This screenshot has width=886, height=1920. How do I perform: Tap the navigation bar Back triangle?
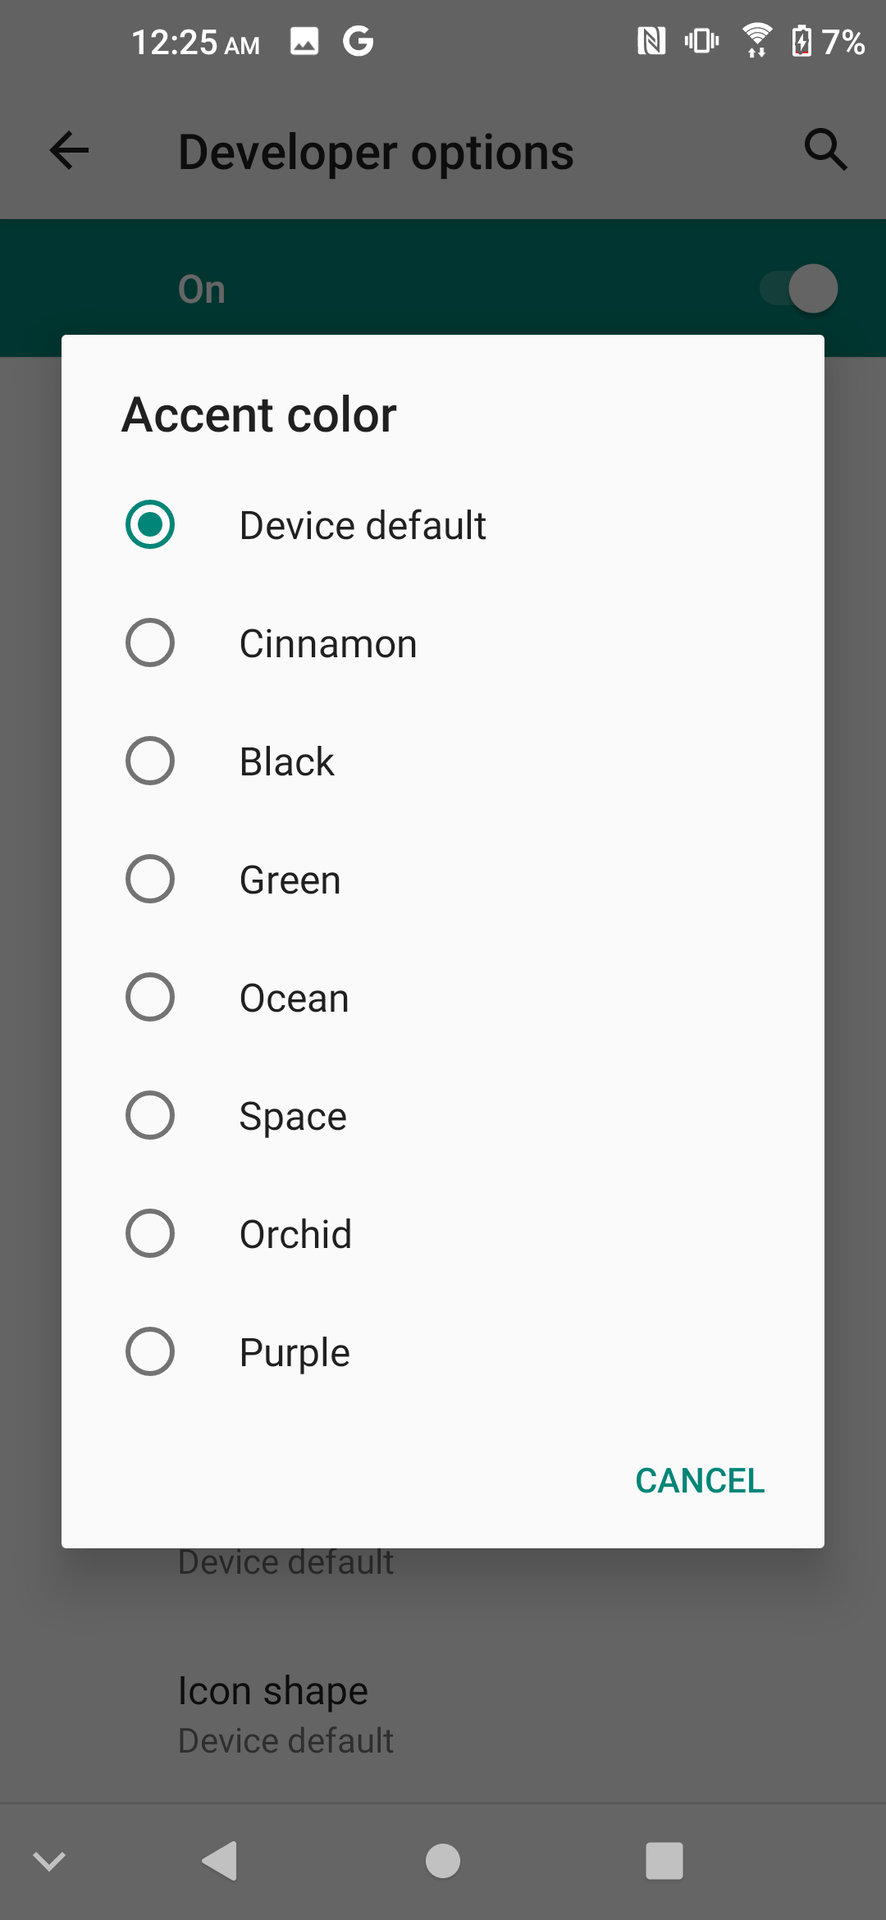tap(220, 1861)
